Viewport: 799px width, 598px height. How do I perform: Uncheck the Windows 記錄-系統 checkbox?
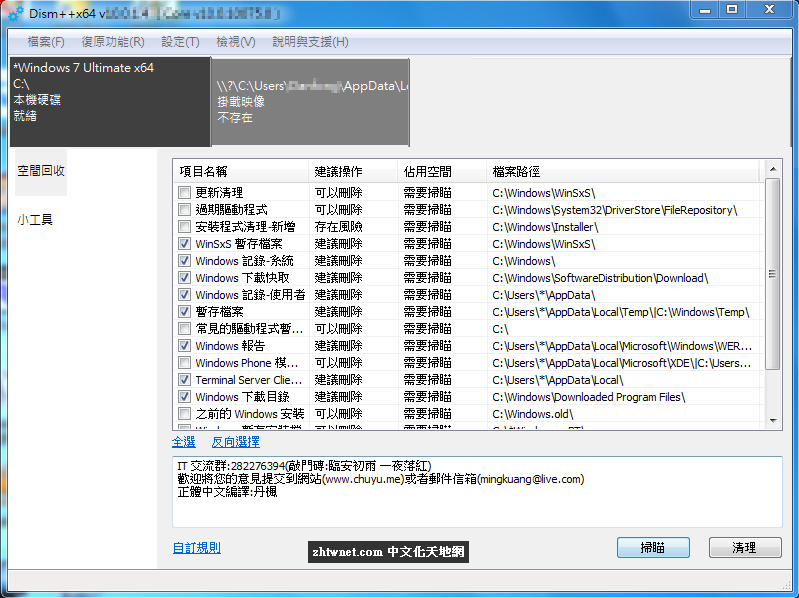pyautogui.click(x=184, y=261)
